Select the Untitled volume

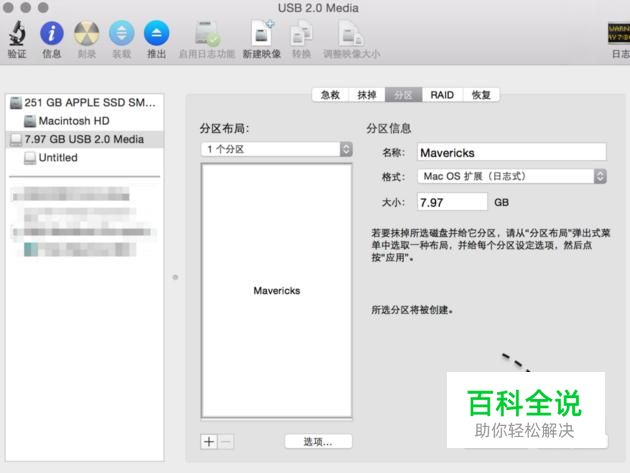point(84,158)
